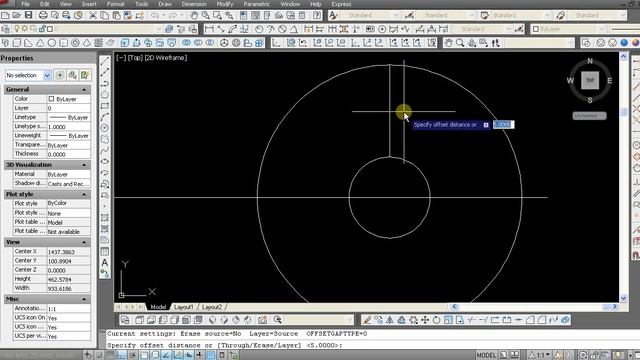Open the Parametric menu
The width and height of the screenshot is (640, 360).
(257, 4)
